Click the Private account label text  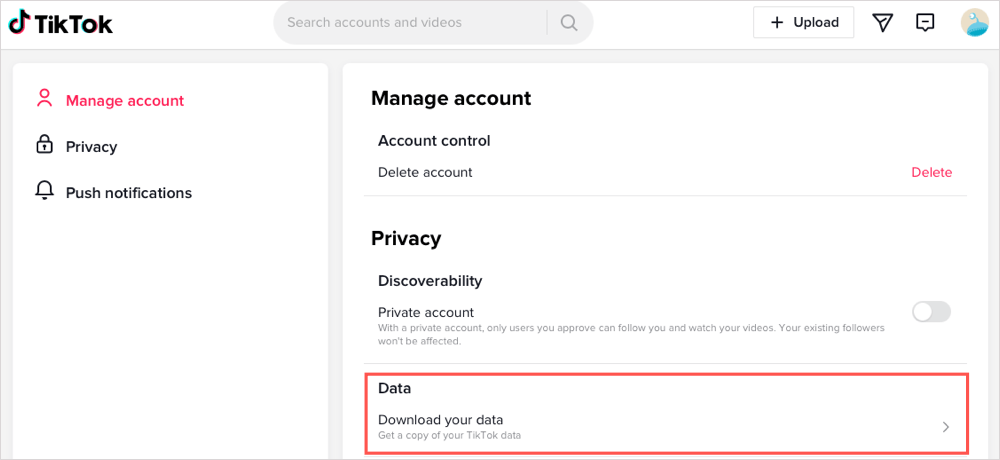pos(426,312)
